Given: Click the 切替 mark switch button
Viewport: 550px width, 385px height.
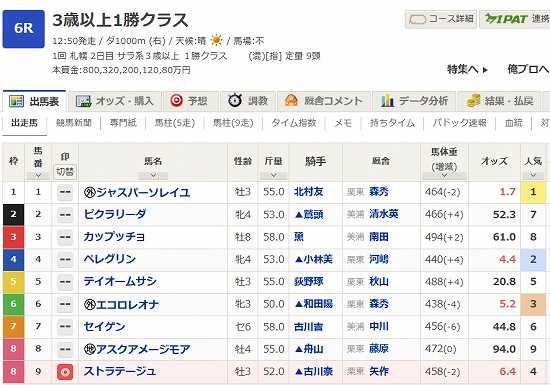Looking at the screenshot, I should click(x=65, y=172).
